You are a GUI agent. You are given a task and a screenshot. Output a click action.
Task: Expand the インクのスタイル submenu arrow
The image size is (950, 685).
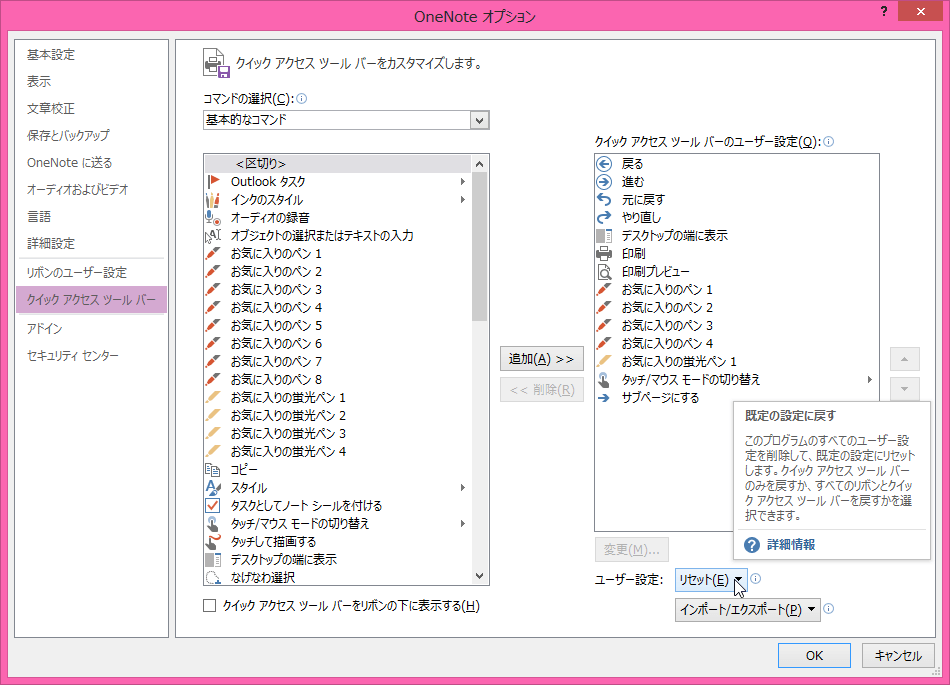462,199
